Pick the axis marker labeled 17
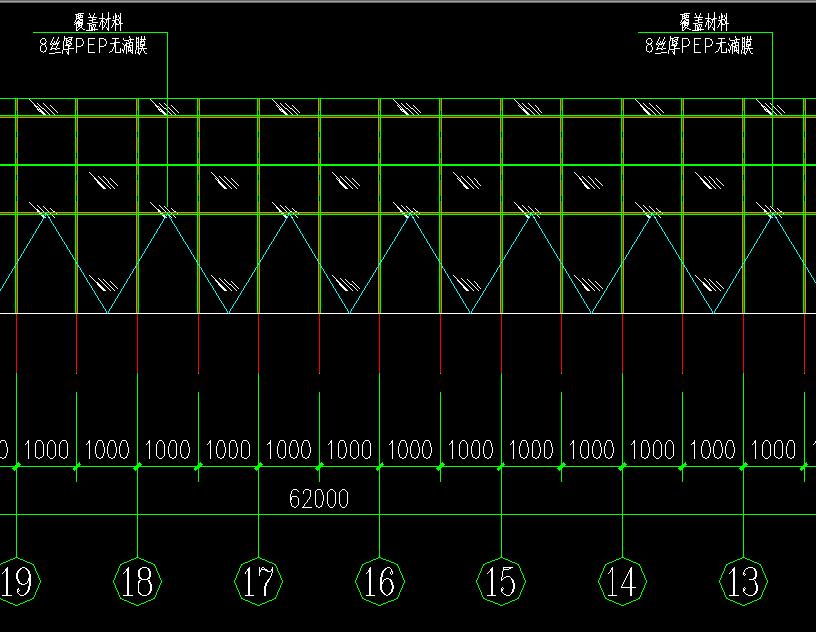Screen dimensions: 816x632 tap(259, 581)
